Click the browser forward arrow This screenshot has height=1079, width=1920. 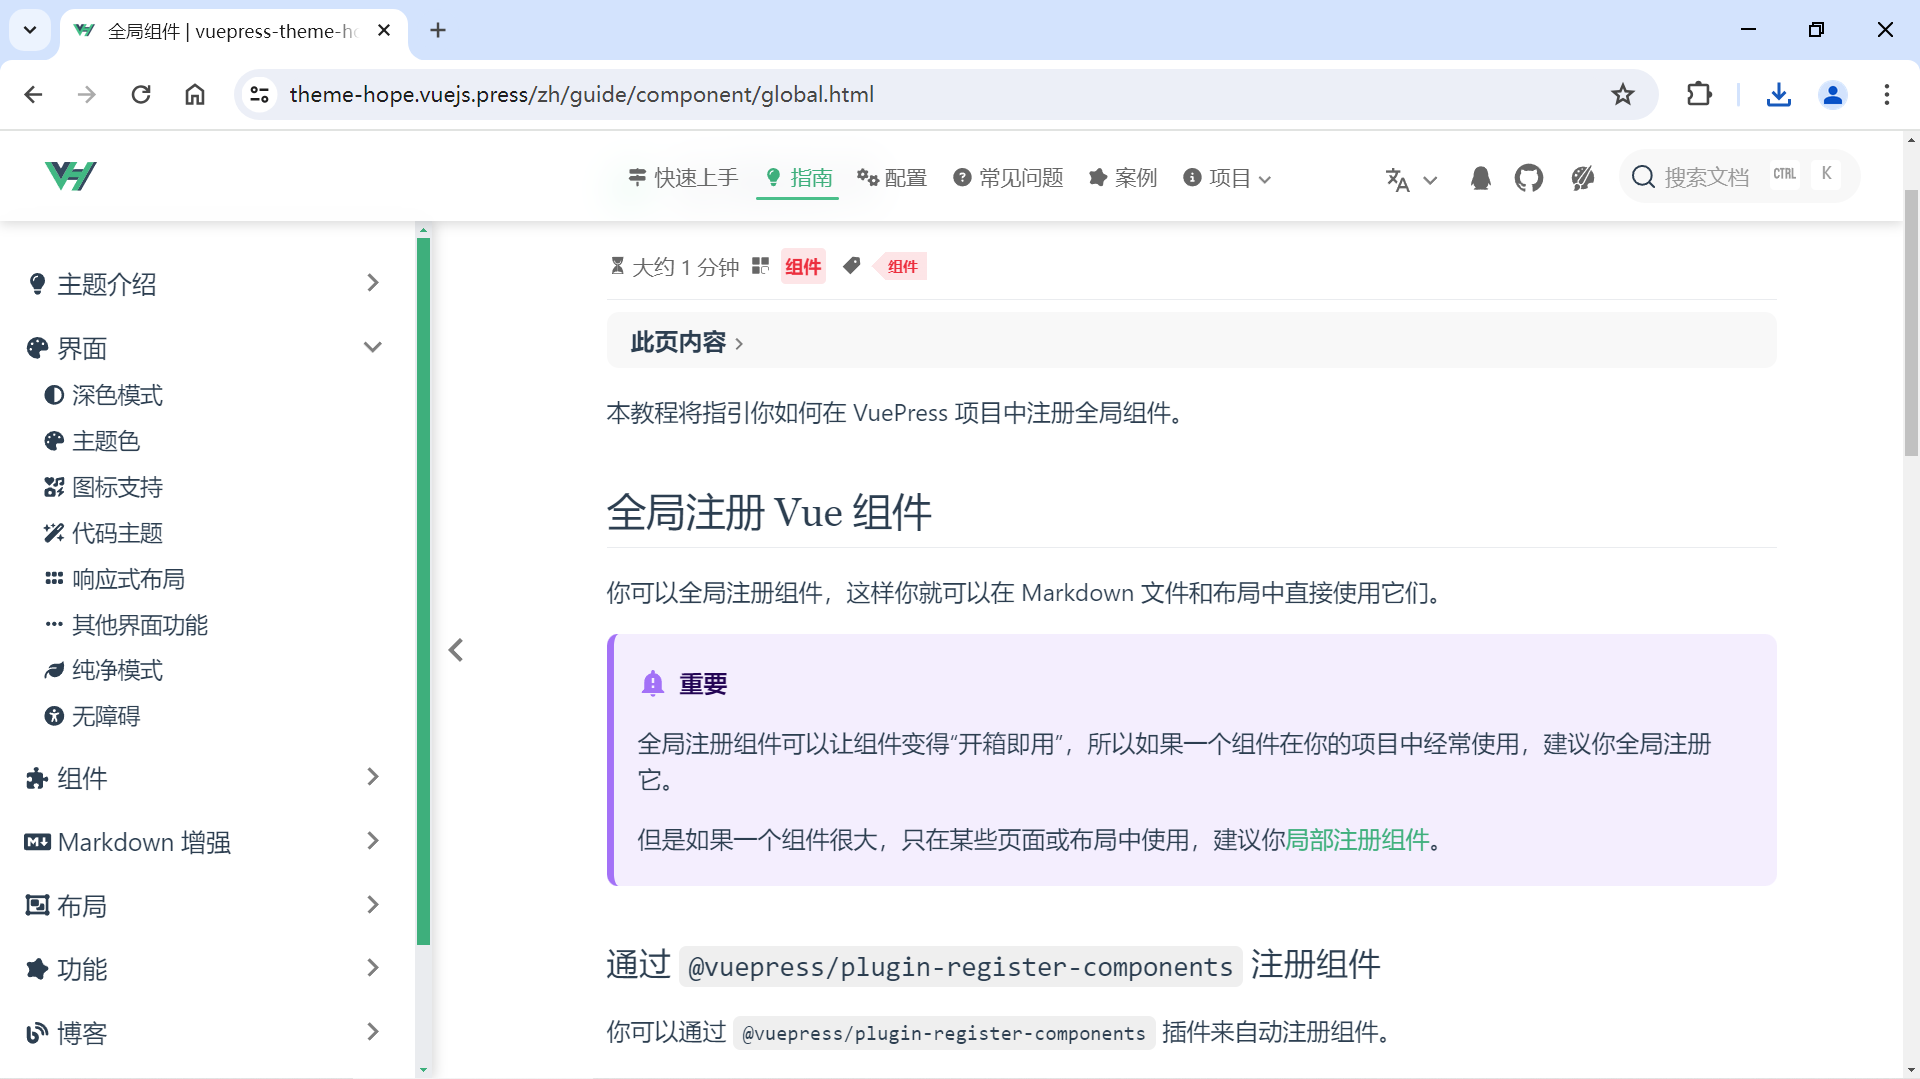tap(87, 94)
